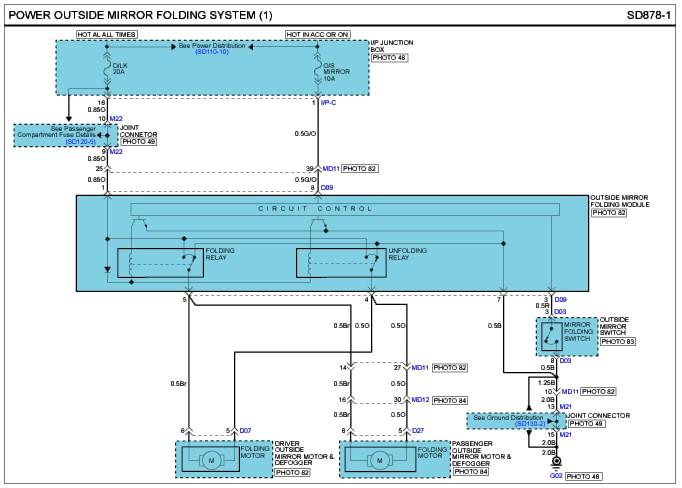Click the M21 connector reference at pin 13

pyautogui.click(x=565, y=407)
